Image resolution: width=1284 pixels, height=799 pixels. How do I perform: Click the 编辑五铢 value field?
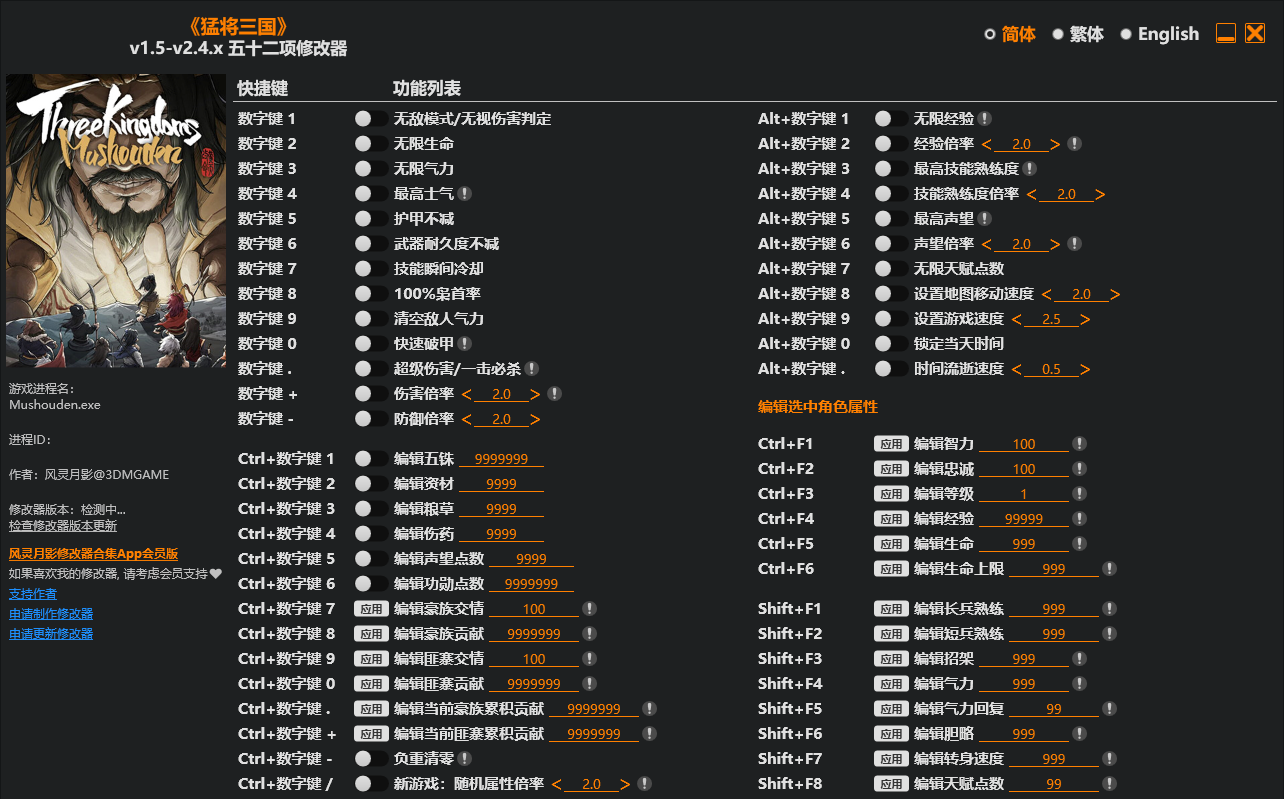(501, 459)
